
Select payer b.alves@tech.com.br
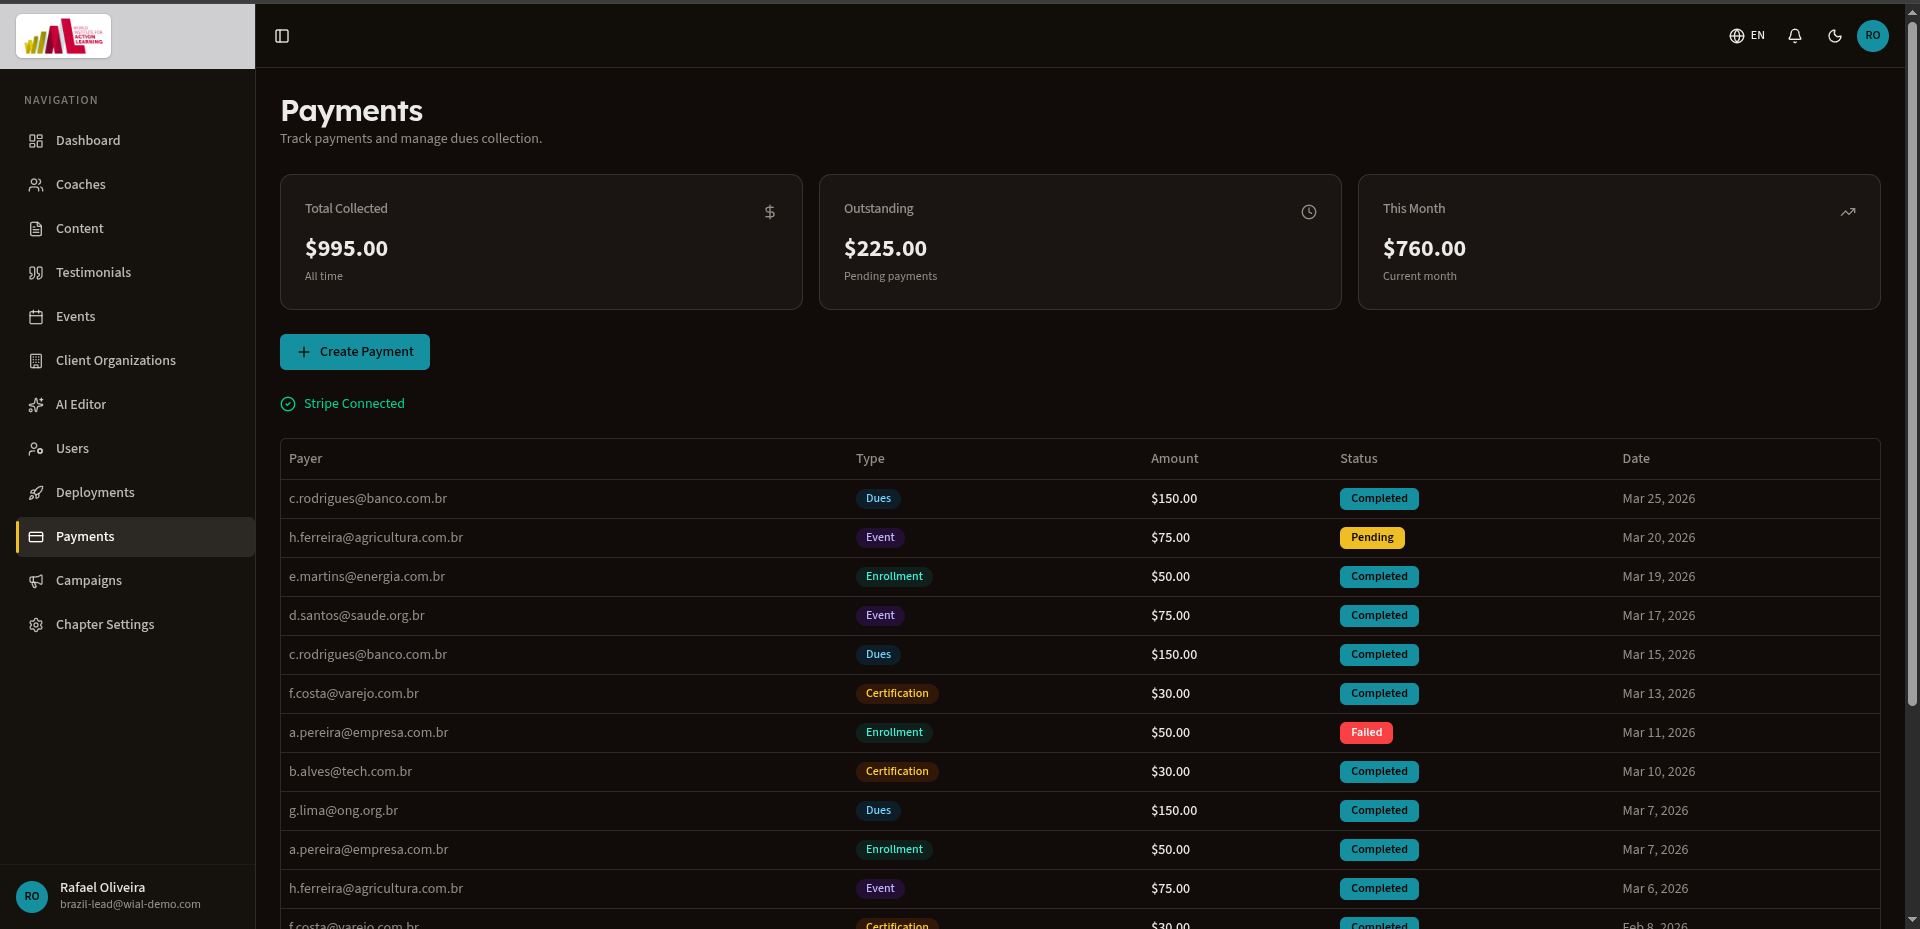click(350, 772)
